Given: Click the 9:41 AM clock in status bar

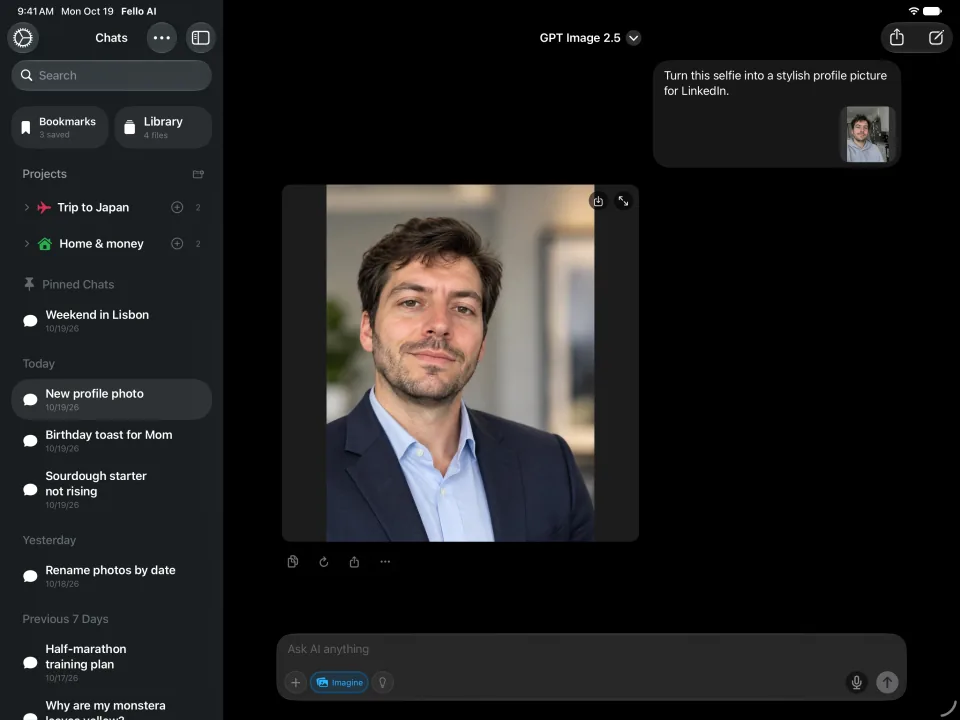Looking at the screenshot, I should tap(36, 11).
